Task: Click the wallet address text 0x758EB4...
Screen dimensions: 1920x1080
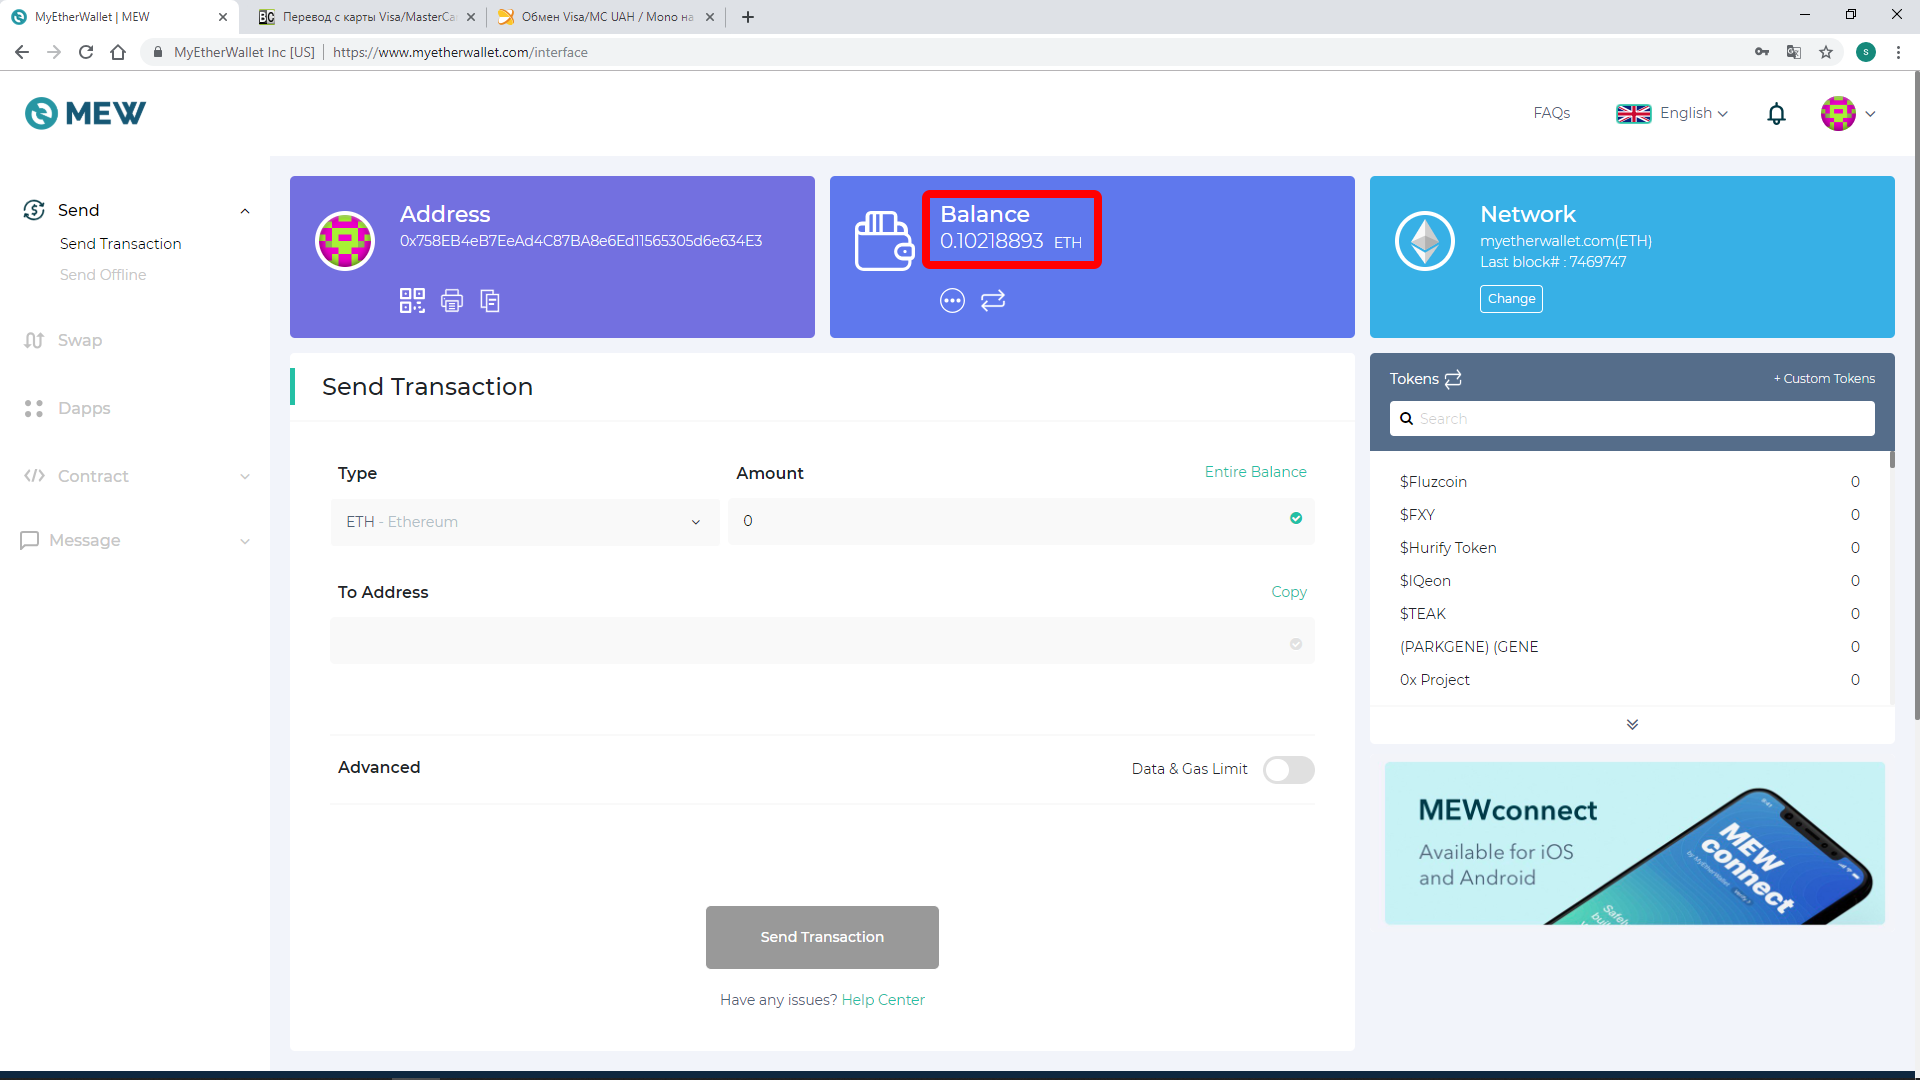Action: point(581,241)
